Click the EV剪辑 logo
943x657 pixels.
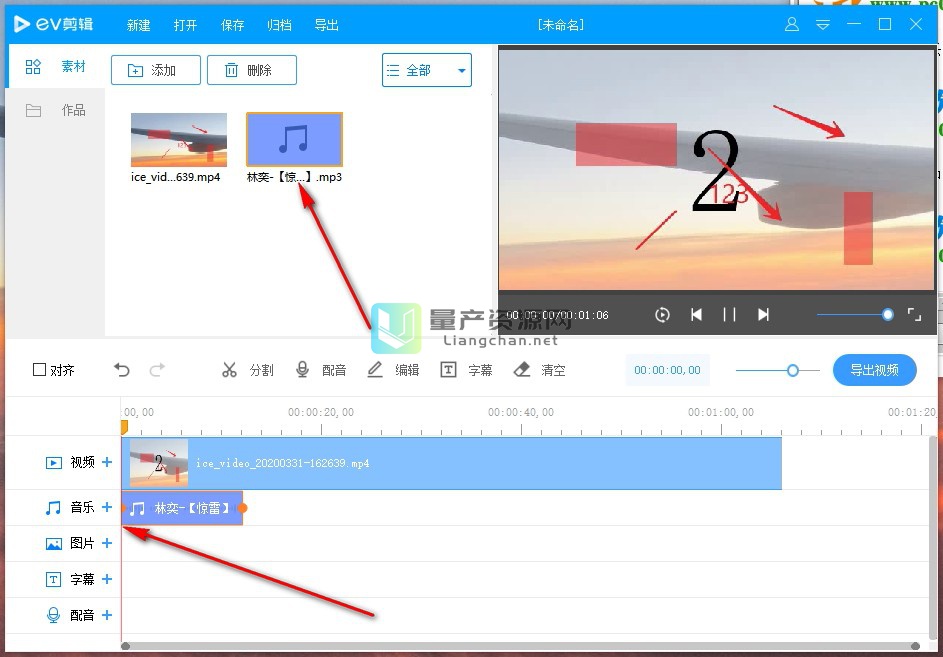pyautogui.click(x=54, y=24)
